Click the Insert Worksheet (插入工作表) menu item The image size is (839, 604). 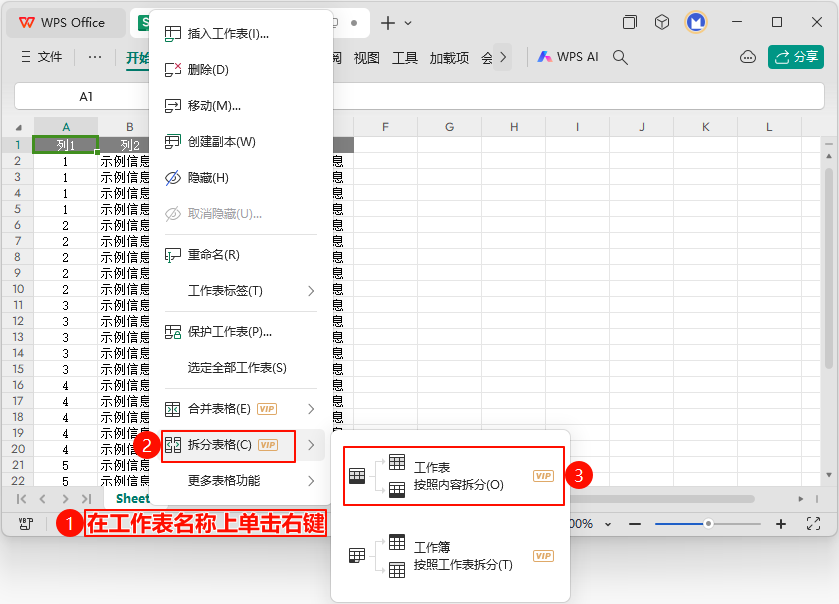pyautogui.click(x=228, y=34)
